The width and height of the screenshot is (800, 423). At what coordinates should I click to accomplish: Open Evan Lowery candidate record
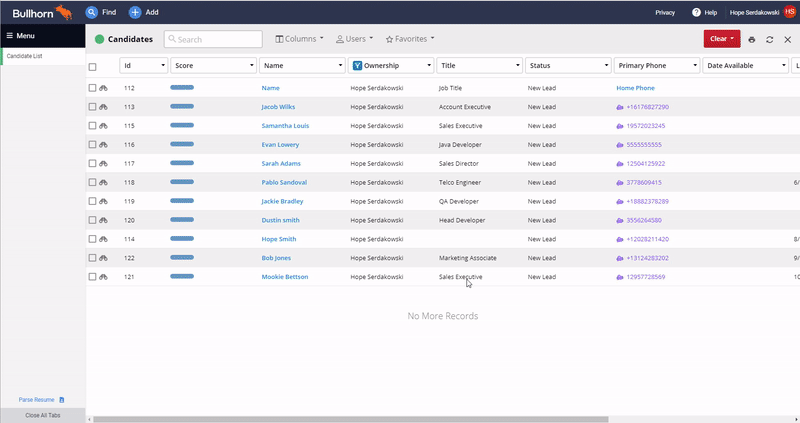click(280, 145)
